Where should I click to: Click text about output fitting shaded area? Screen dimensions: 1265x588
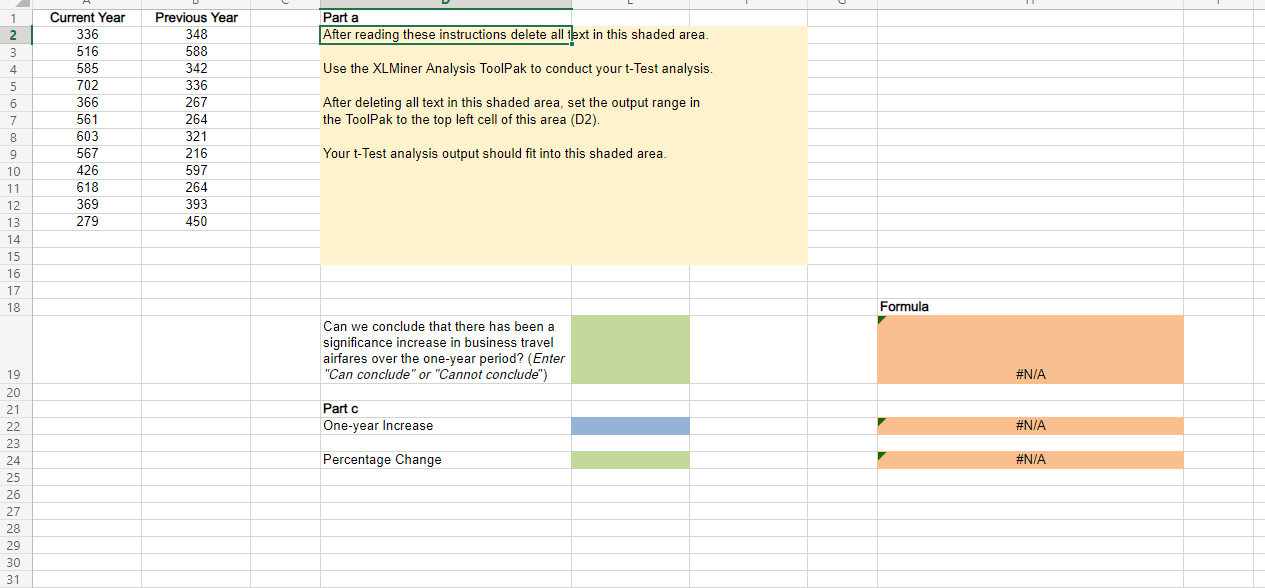494,153
